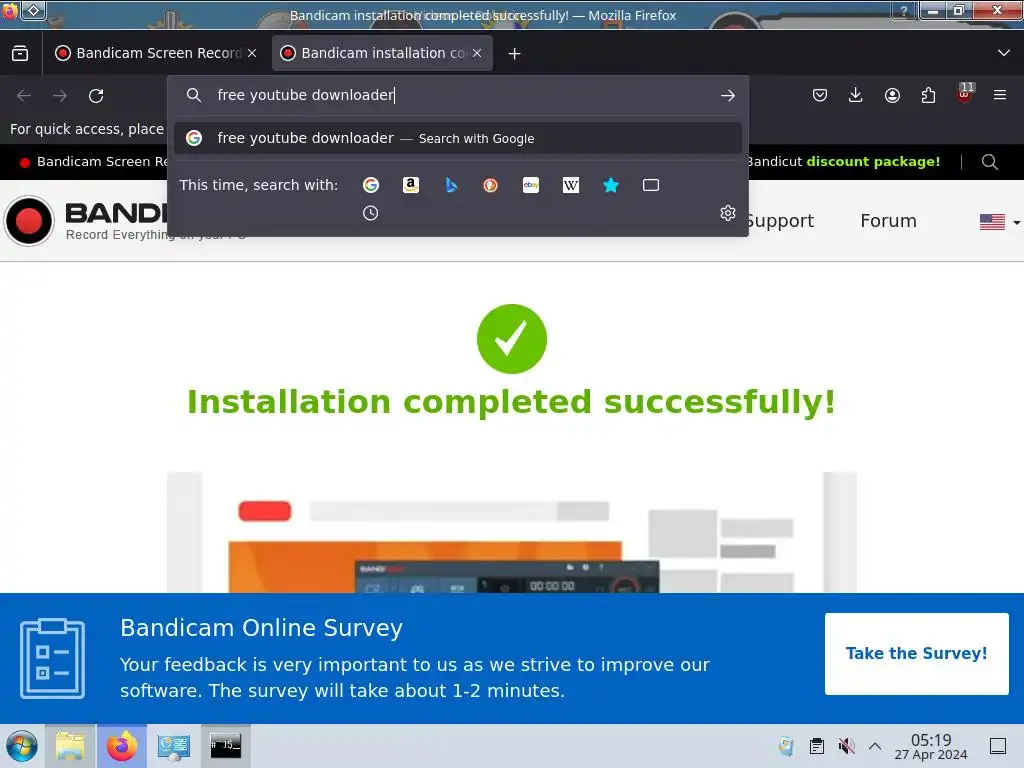Search bookmarks via the star icon
Image resolution: width=1024 pixels, height=768 pixels.
pyautogui.click(x=611, y=185)
